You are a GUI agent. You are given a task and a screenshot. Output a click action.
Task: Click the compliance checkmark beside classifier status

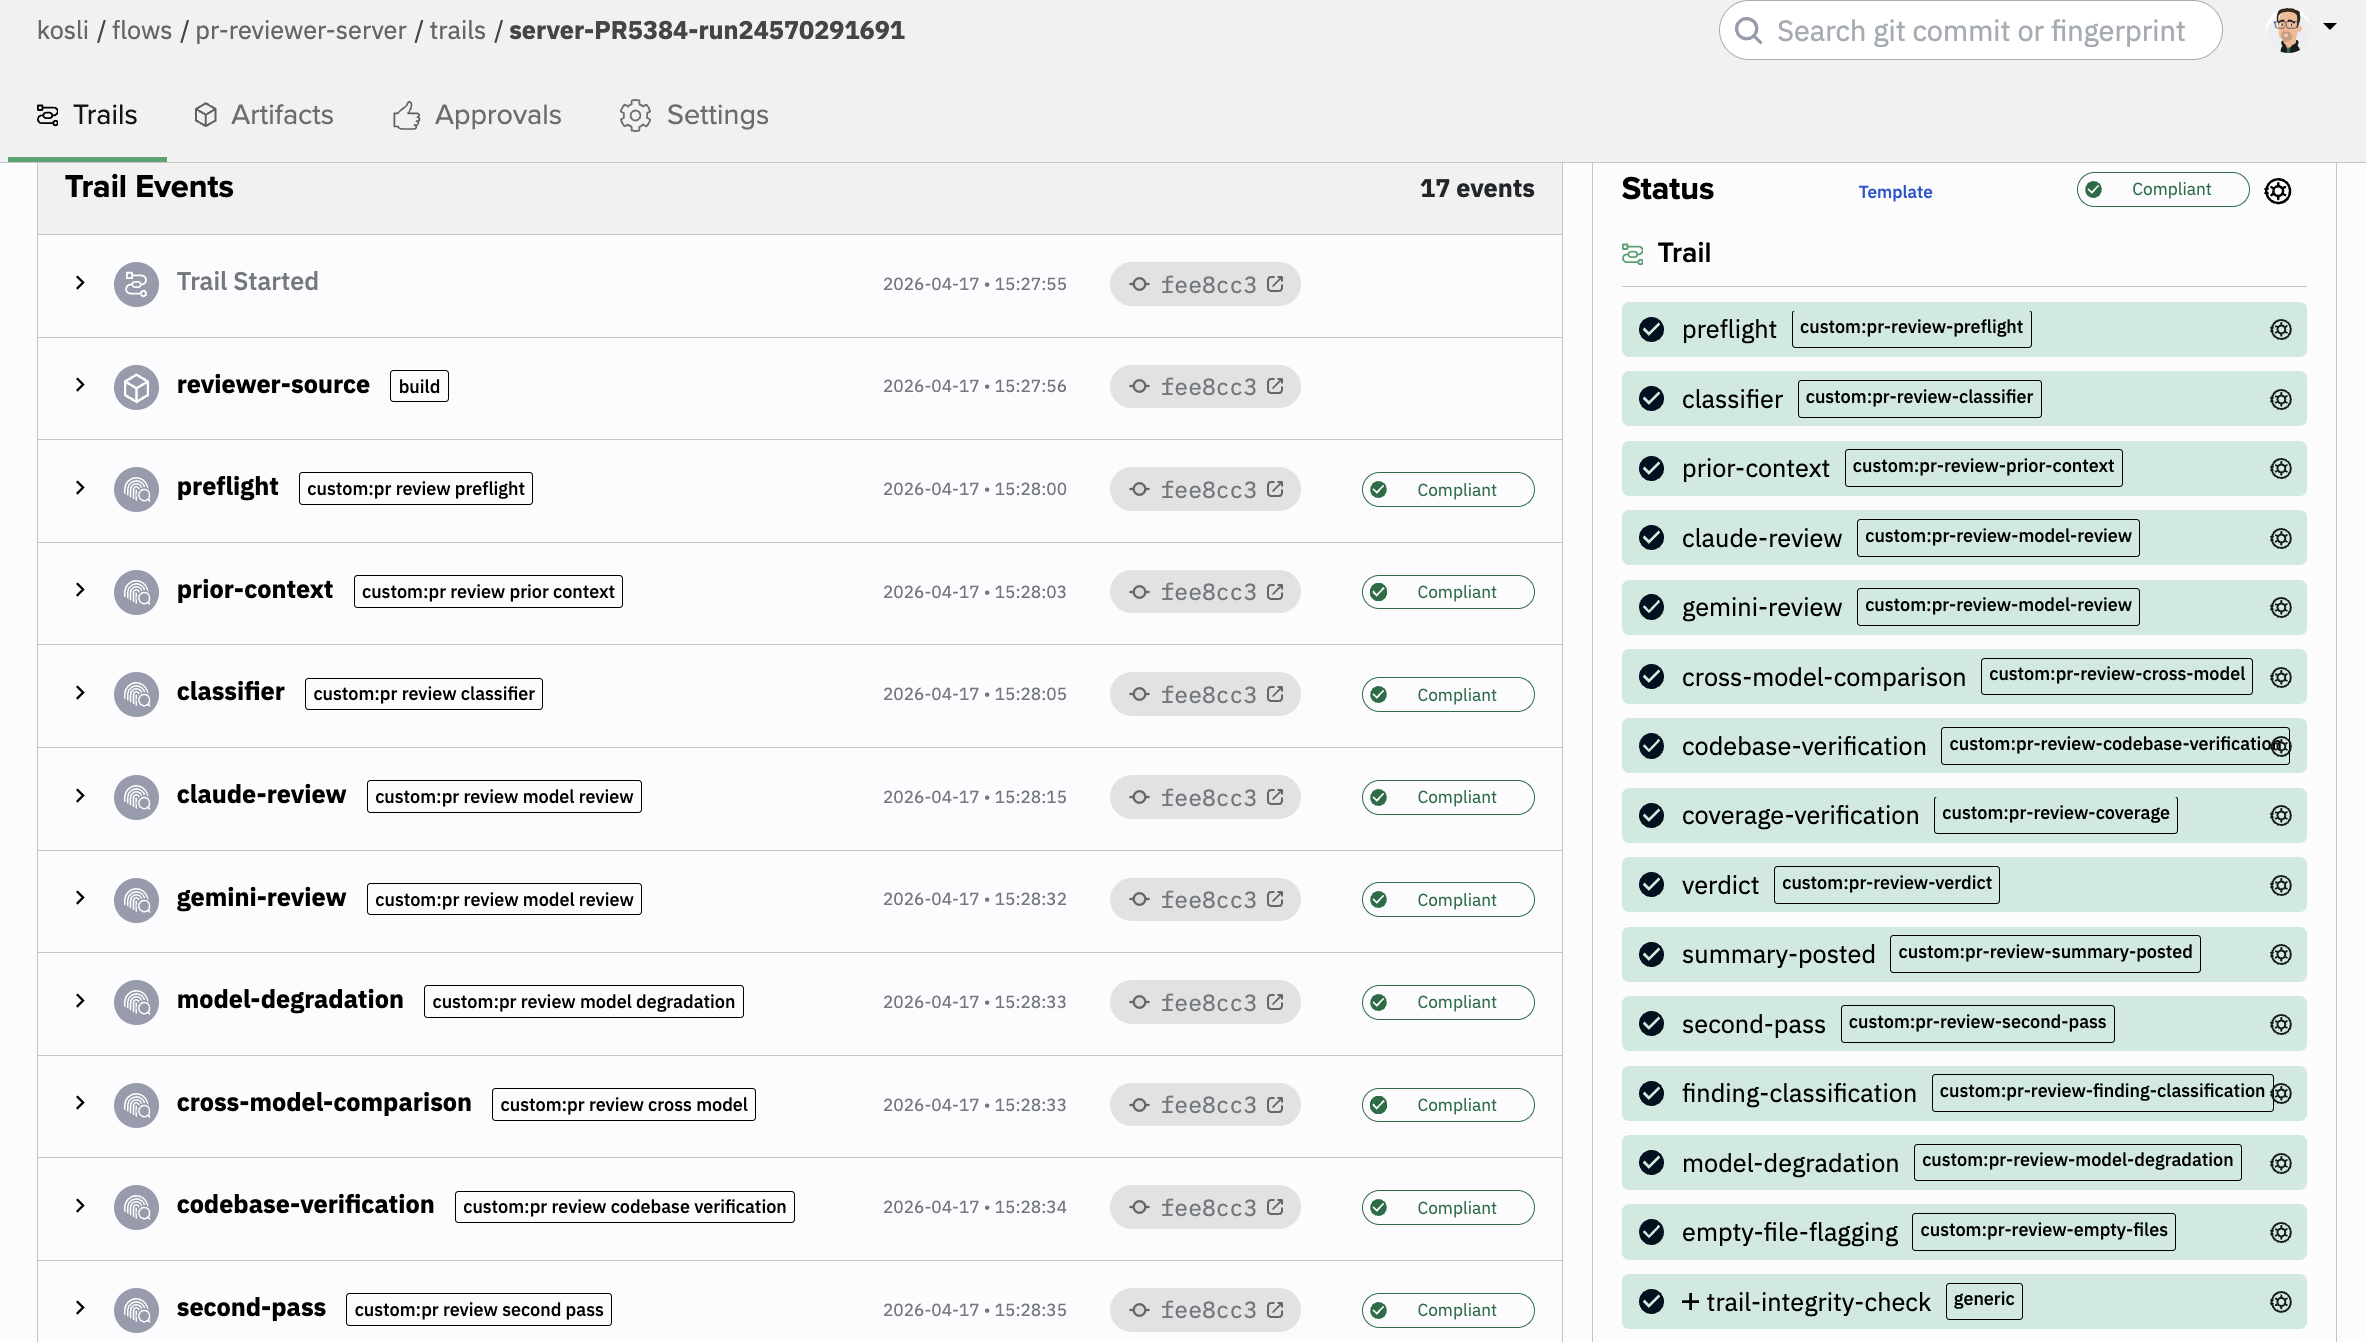pos(1650,398)
